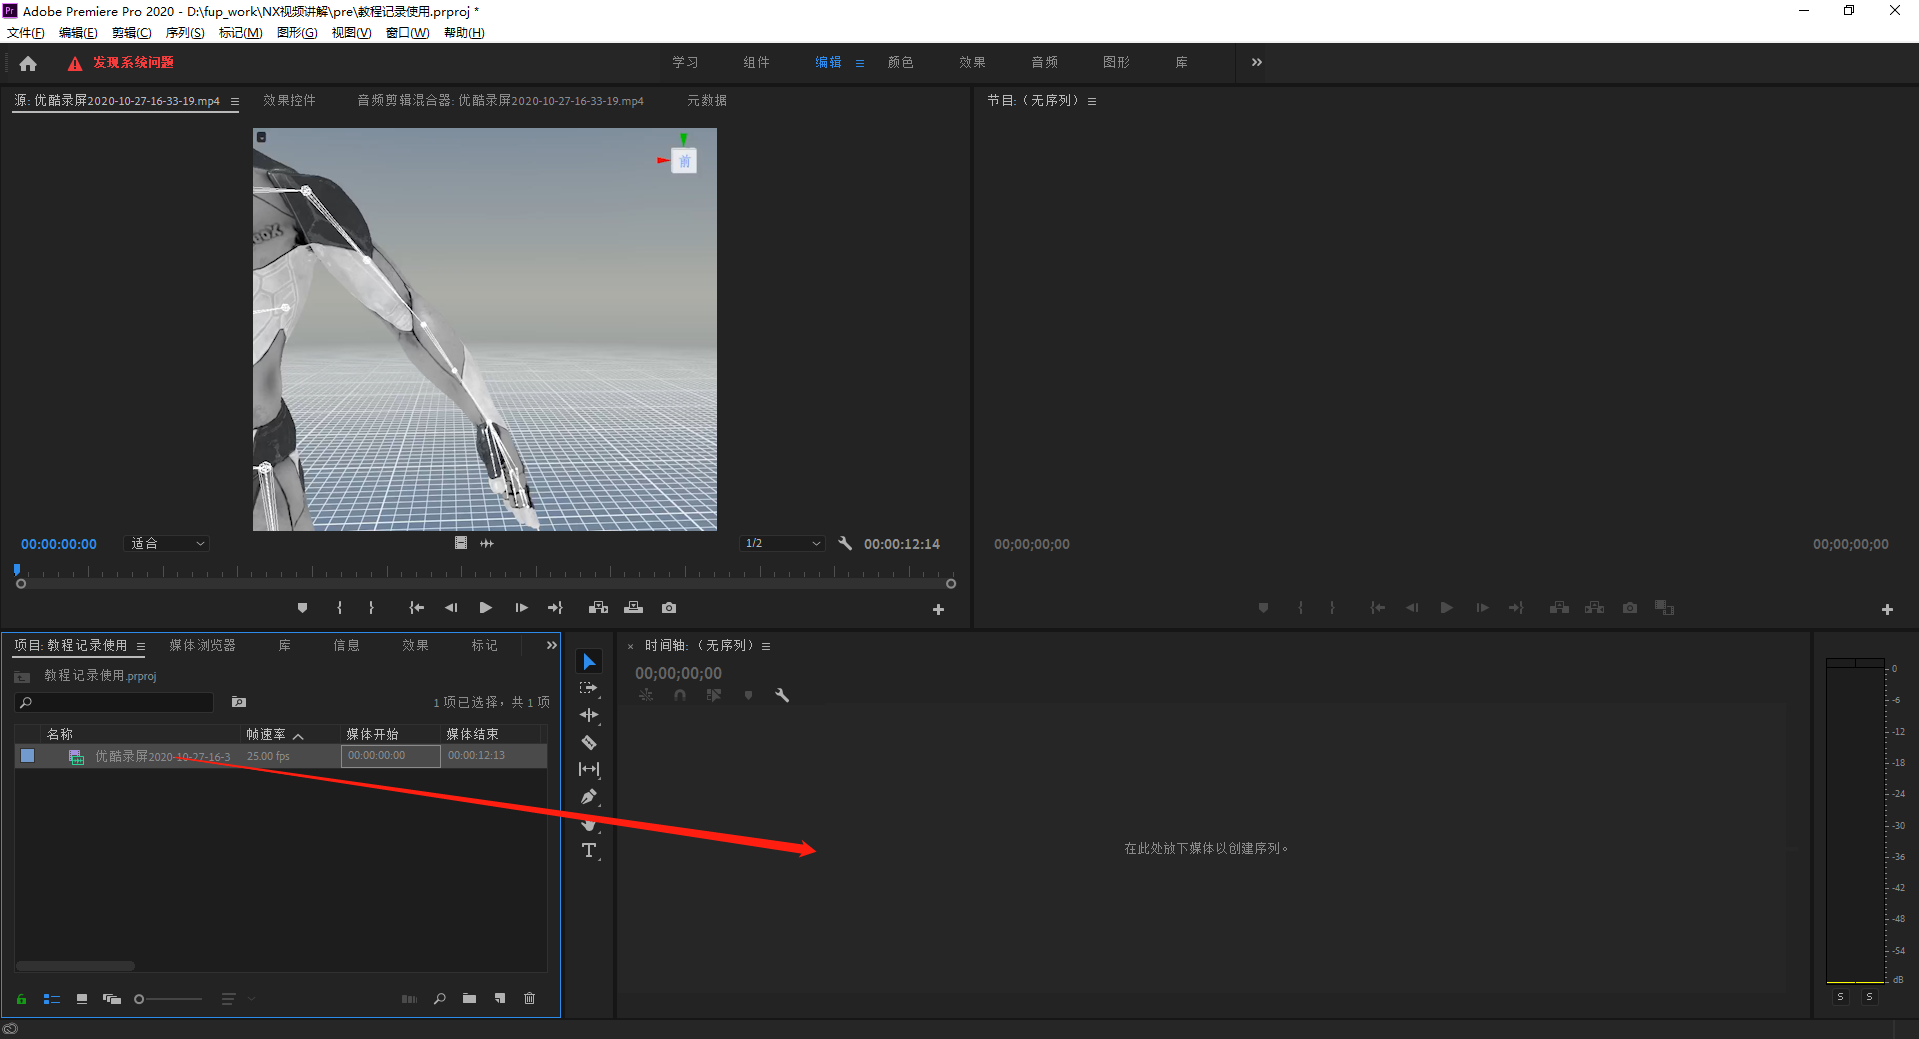Image resolution: width=1919 pixels, height=1039 pixels.
Task: Select the Razor tool
Action: [x=589, y=742]
